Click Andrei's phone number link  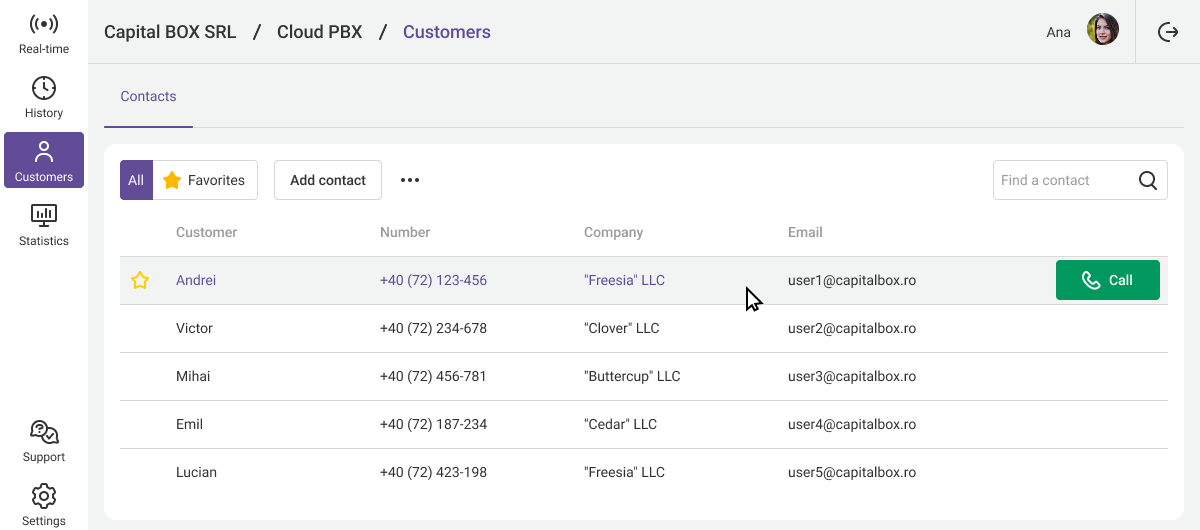pos(433,281)
